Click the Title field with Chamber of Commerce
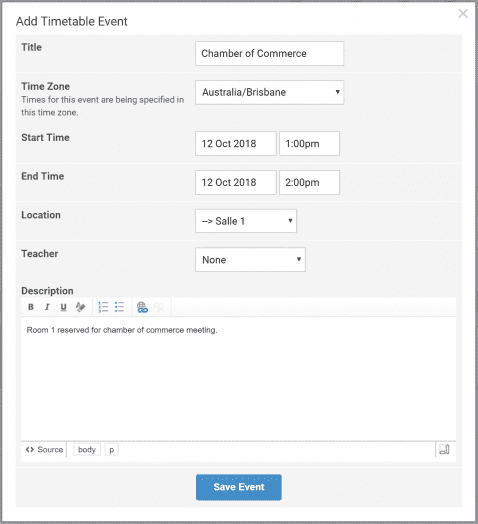Viewport: 478px width, 524px height. [269, 53]
